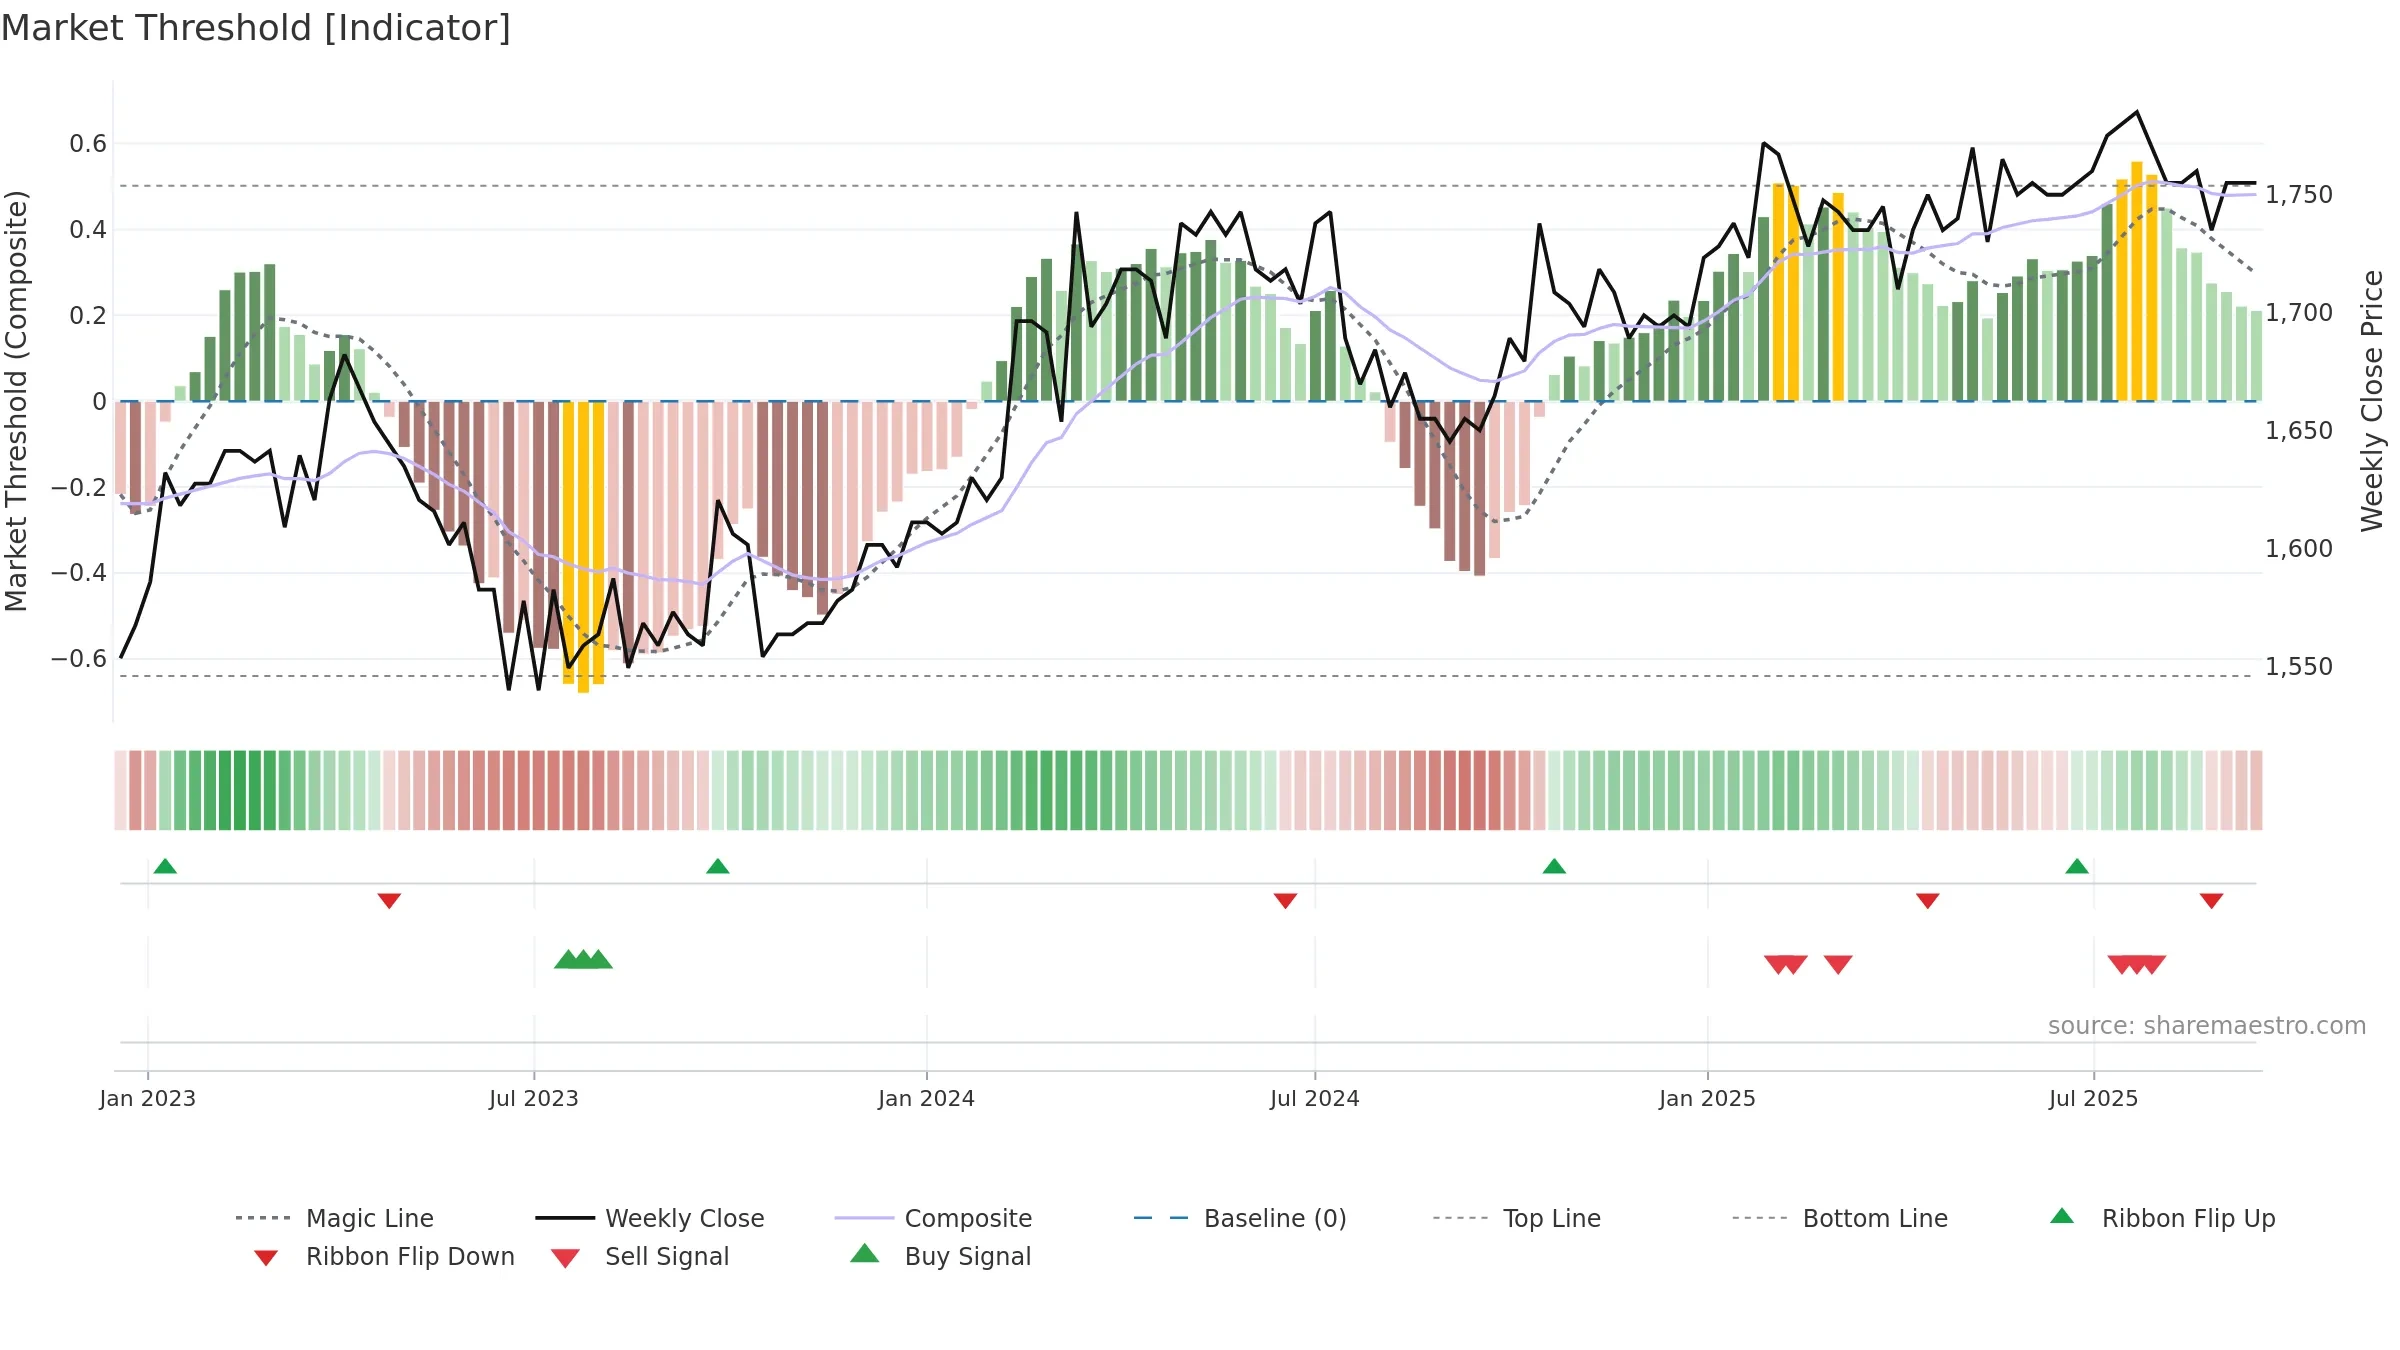Viewport: 2400px width, 1350px height.
Task: Click the −0.4 left axis label
Action: (79, 573)
